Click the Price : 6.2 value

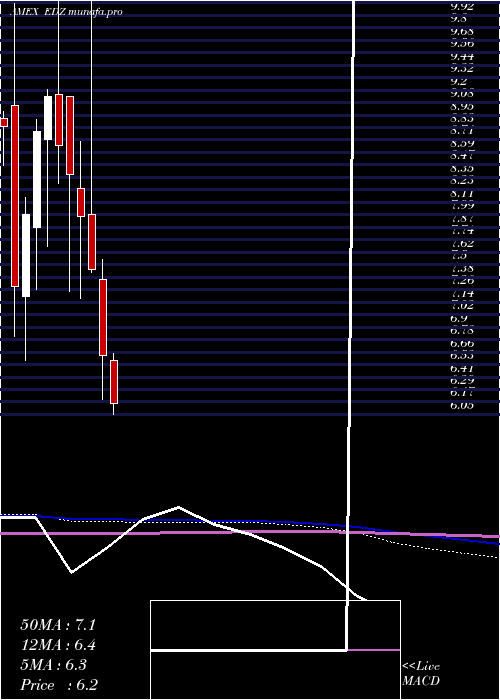click(x=59, y=685)
